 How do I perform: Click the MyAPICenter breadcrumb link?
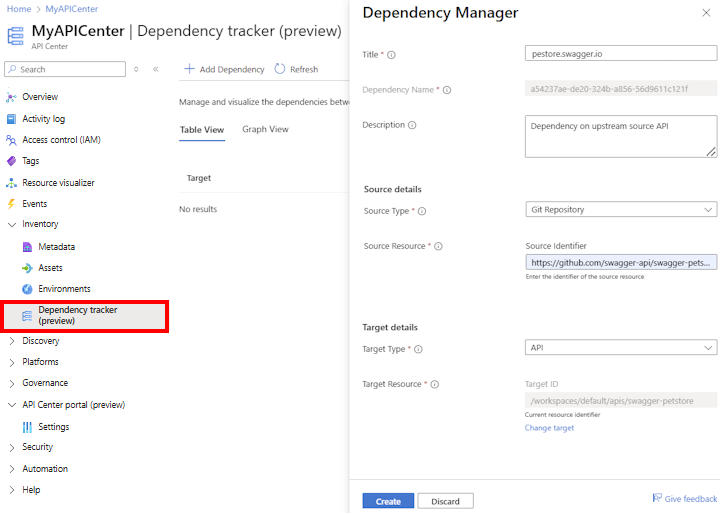[72, 9]
